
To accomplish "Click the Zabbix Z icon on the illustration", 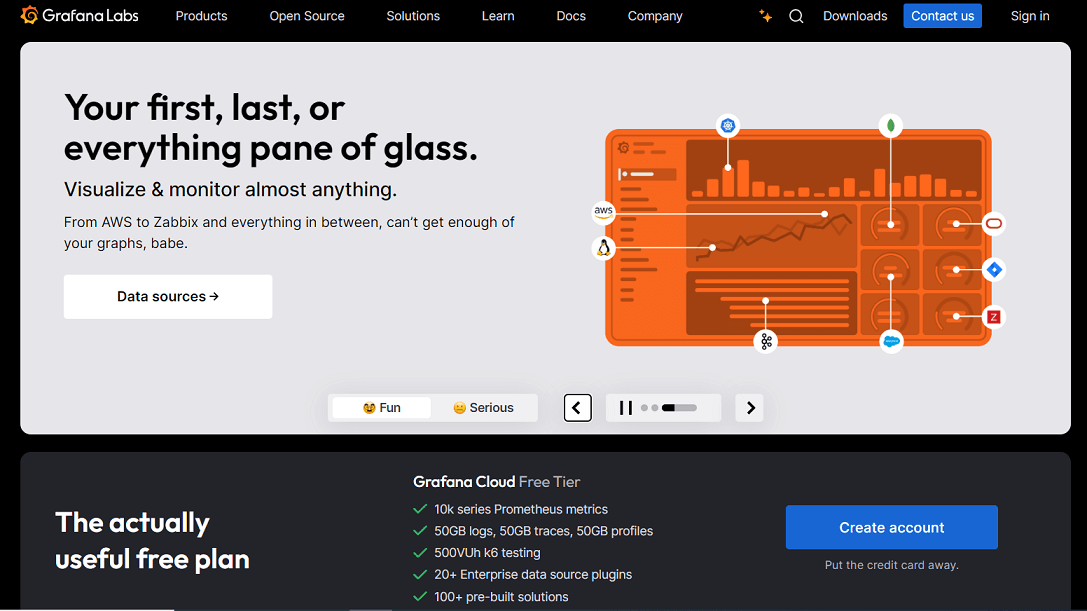I will point(992,316).
